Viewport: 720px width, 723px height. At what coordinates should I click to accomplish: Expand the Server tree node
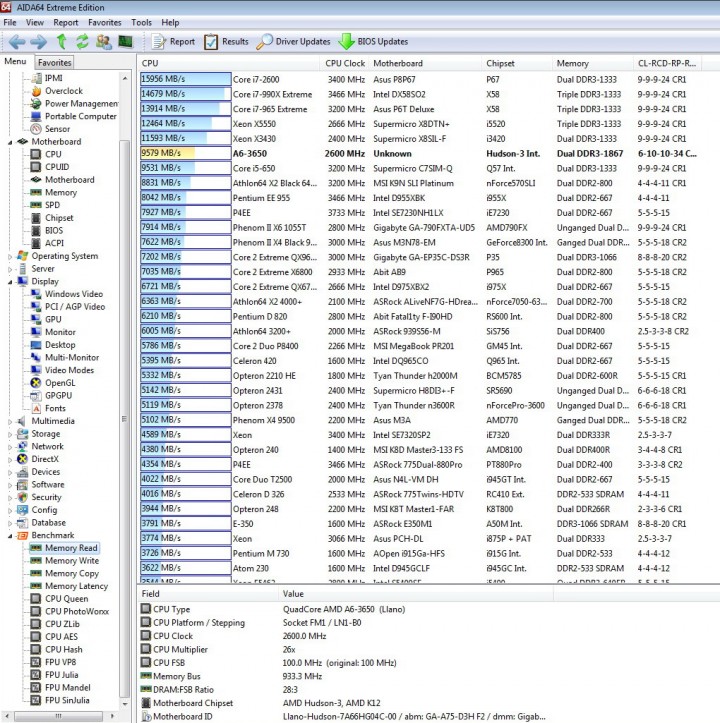[x=10, y=269]
